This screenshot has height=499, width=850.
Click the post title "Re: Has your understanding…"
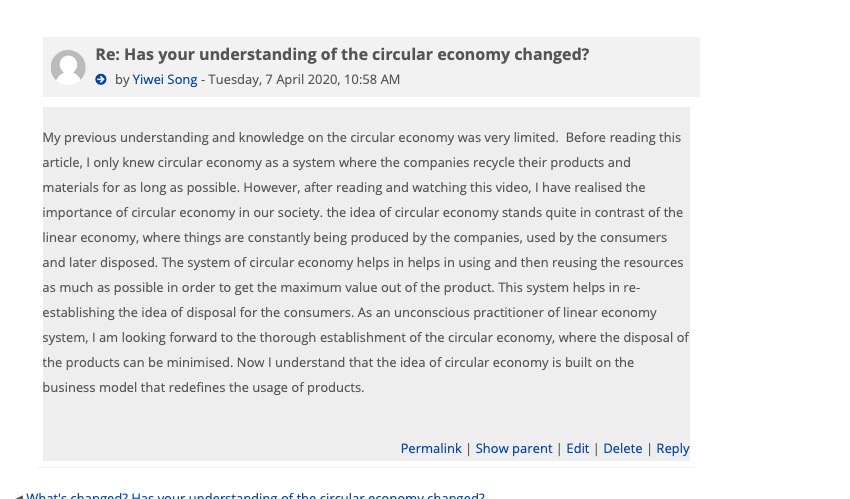click(x=342, y=55)
